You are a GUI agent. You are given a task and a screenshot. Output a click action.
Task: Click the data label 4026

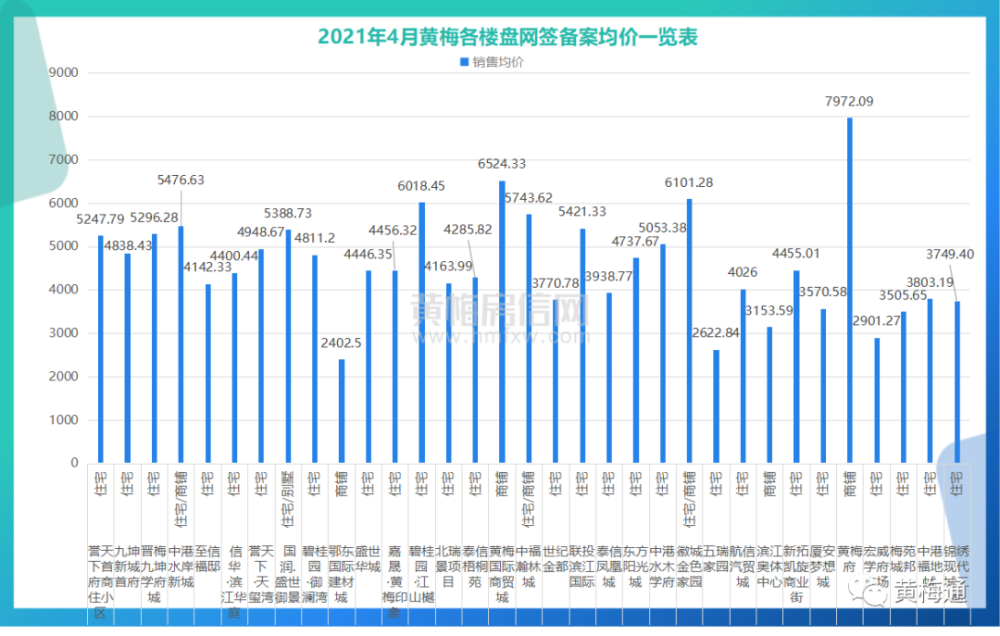742,272
